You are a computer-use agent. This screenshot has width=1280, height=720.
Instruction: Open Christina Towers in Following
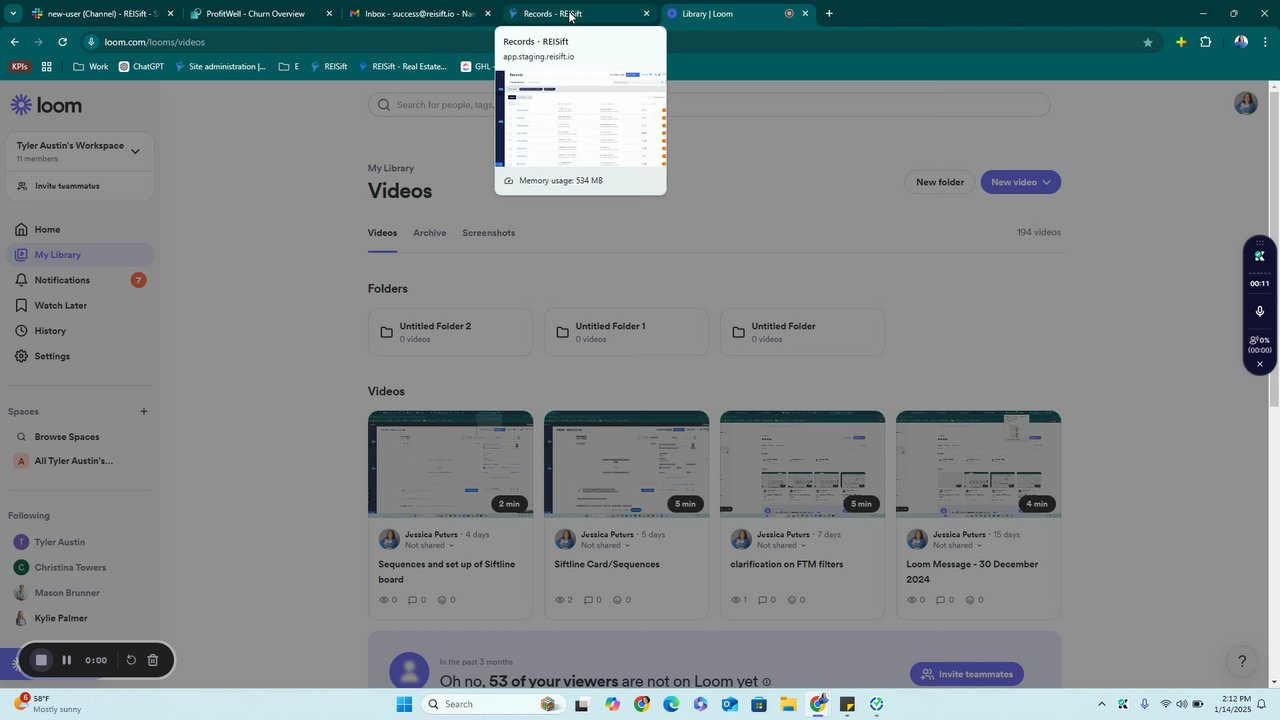80,567
